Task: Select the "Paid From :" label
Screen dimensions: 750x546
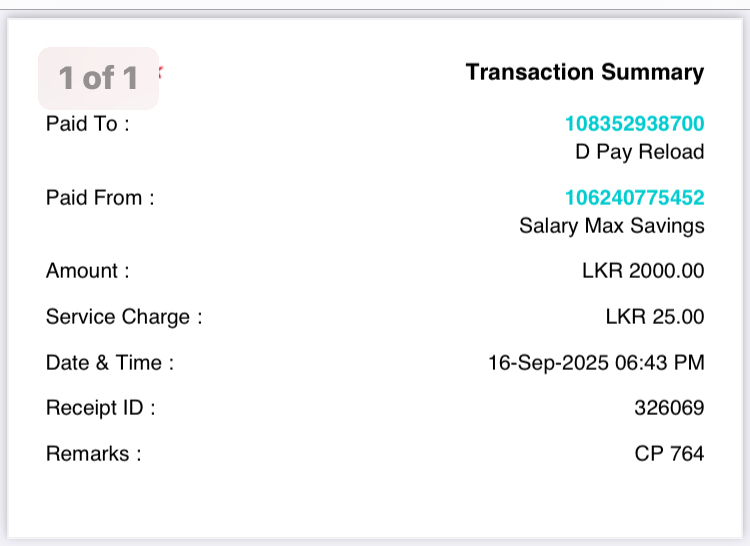Action: [100, 198]
